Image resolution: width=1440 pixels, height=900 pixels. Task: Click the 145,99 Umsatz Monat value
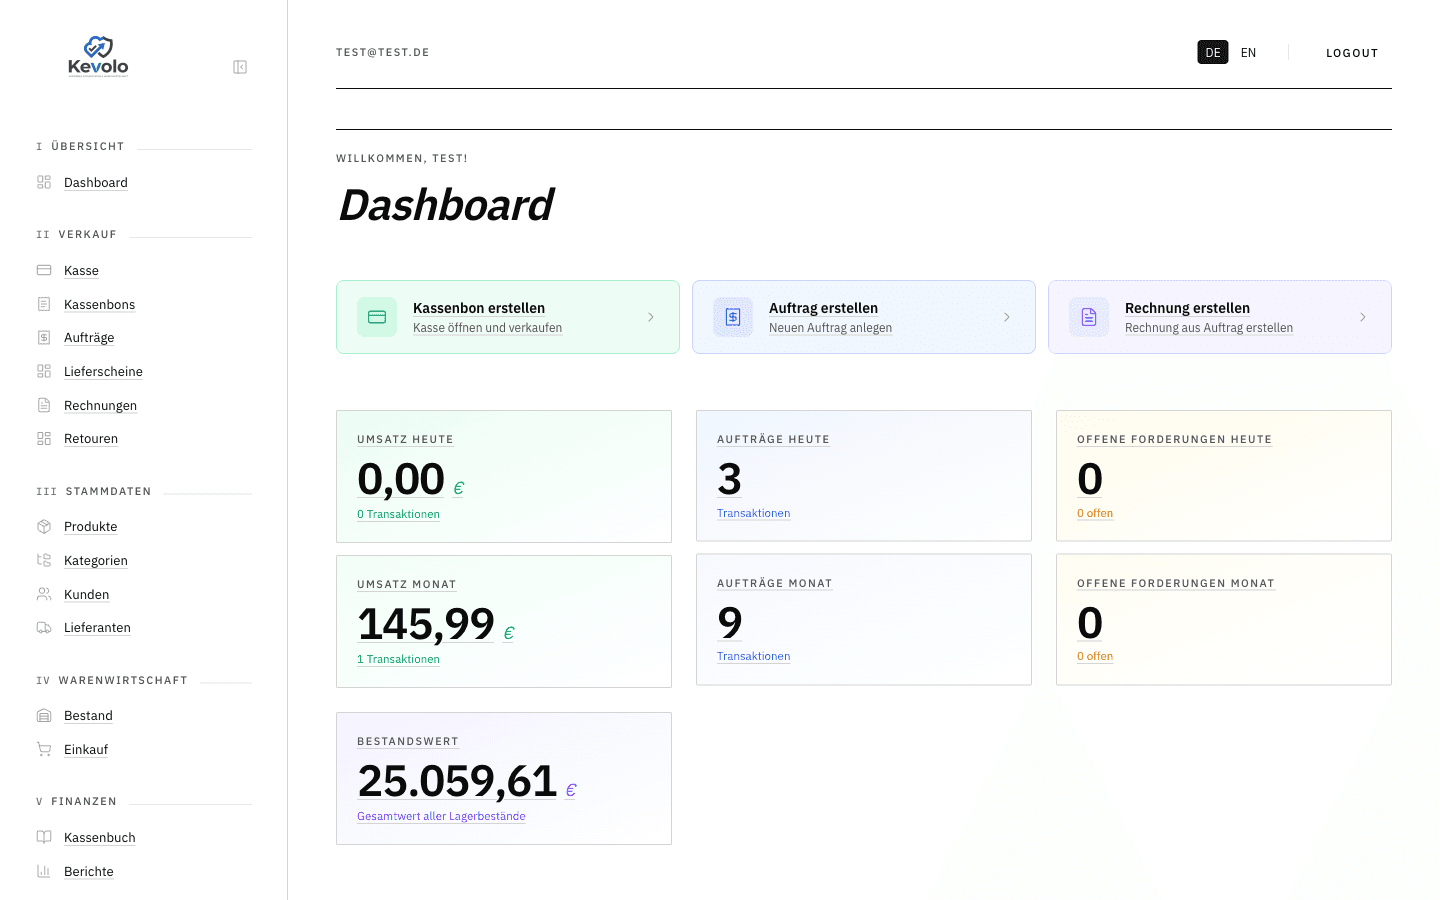426,624
